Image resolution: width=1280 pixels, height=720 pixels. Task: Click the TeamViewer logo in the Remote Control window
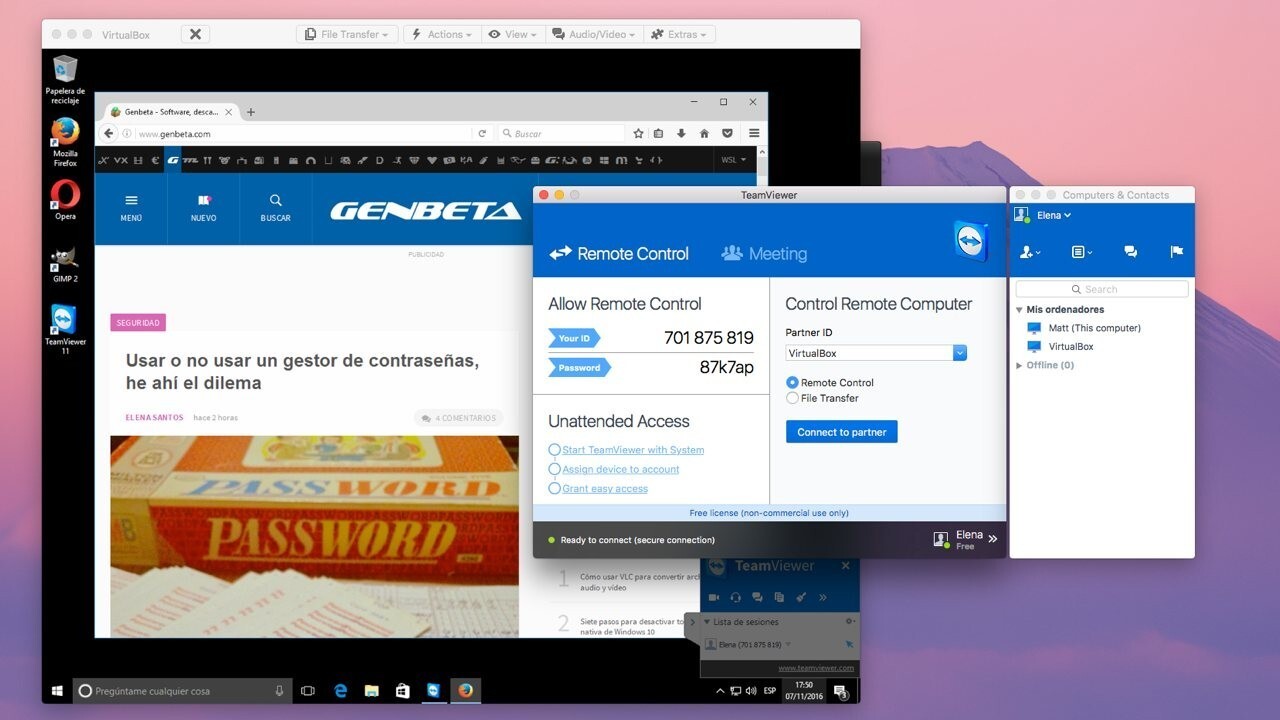[x=969, y=240]
